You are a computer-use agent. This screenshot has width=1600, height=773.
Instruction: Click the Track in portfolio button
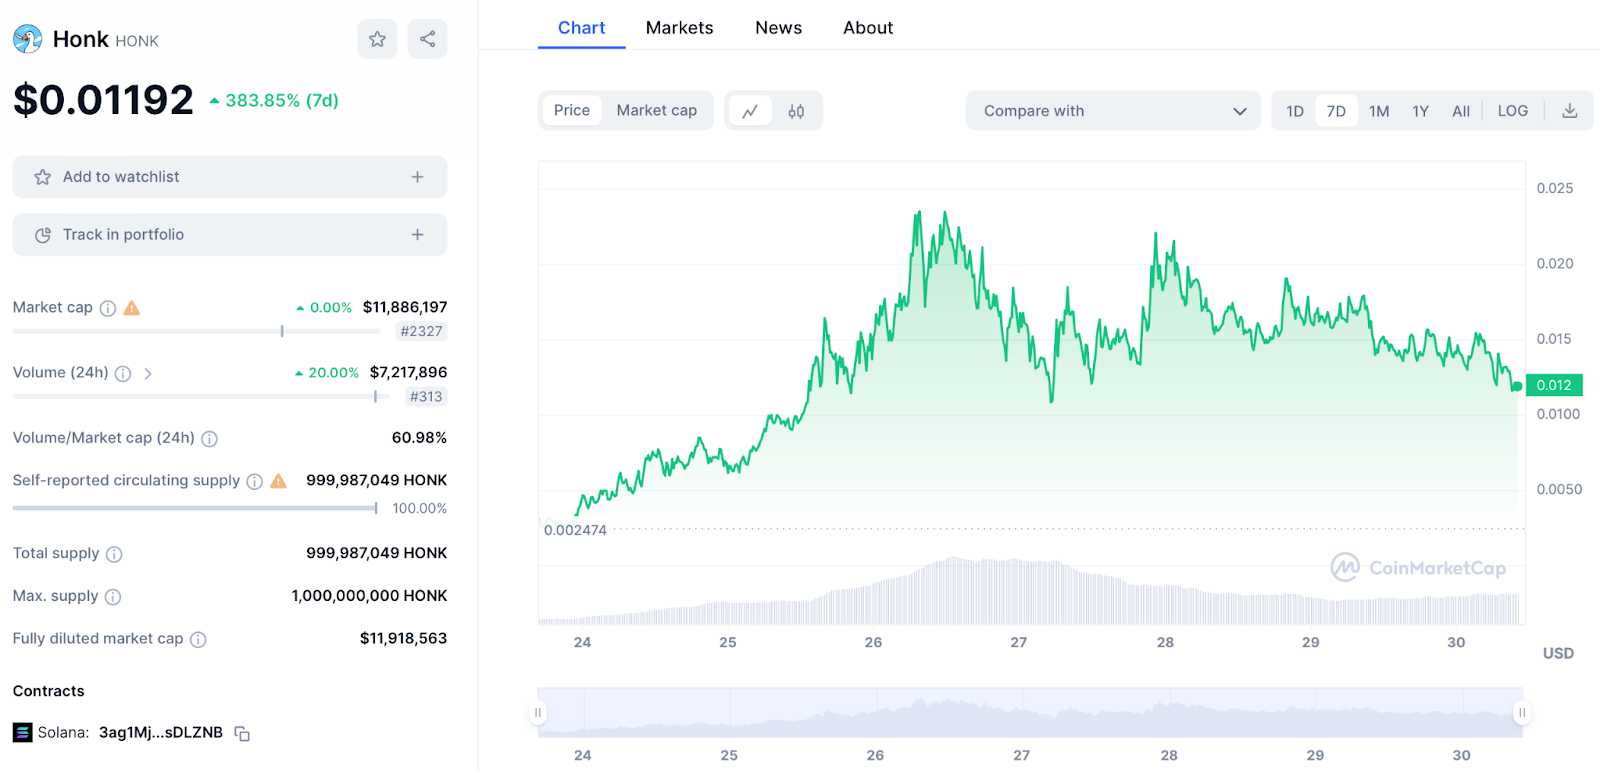(x=230, y=235)
